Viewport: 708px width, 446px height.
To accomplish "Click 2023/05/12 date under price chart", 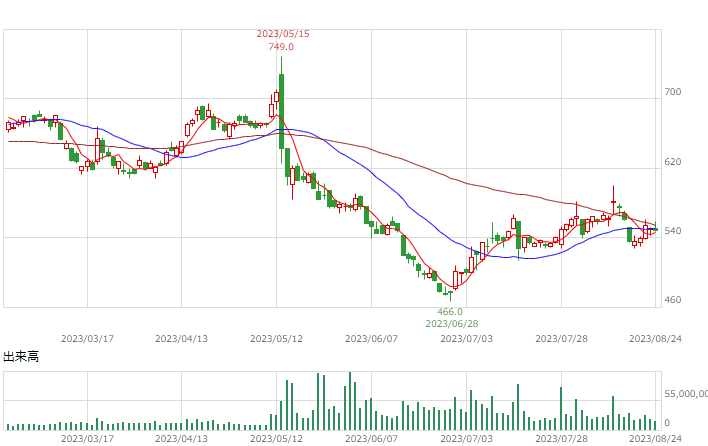I will click(276, 339).
